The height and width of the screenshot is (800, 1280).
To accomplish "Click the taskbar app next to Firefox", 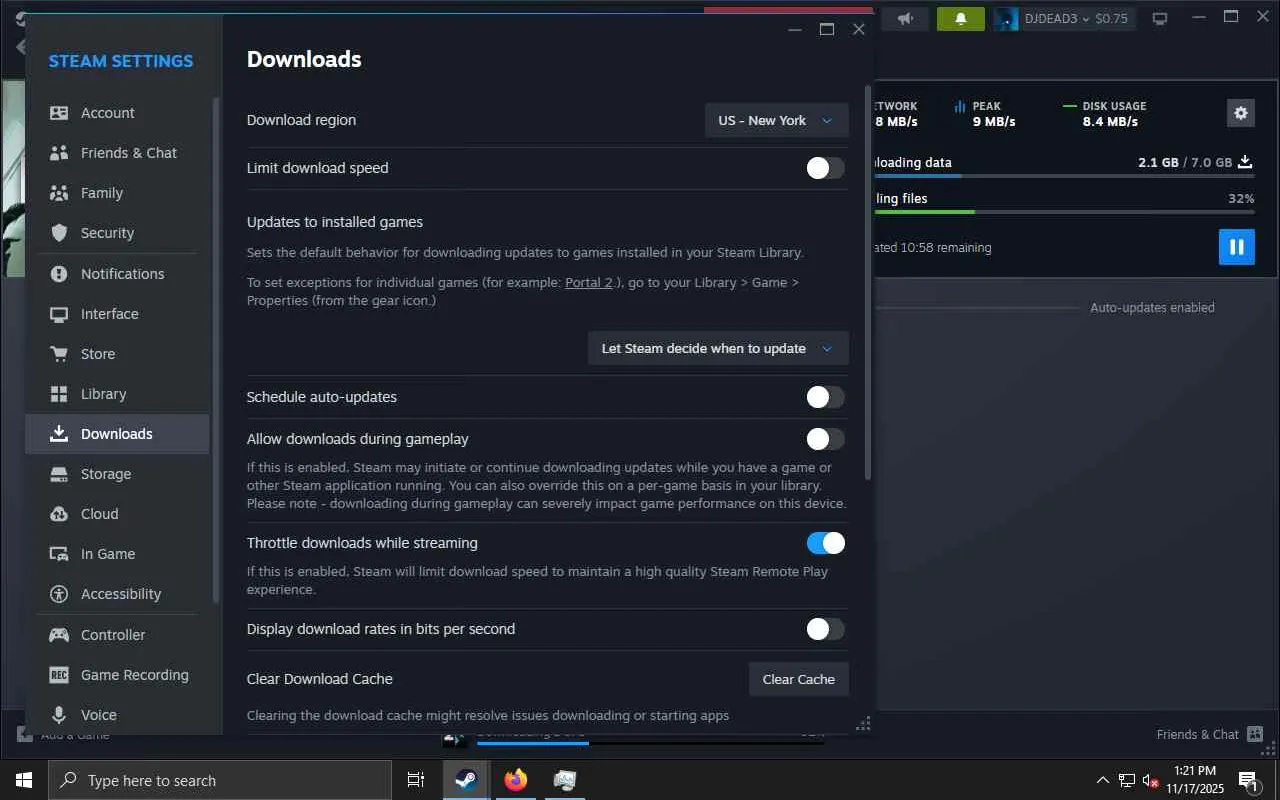I will pyautogui.click(x=565, y=780).
